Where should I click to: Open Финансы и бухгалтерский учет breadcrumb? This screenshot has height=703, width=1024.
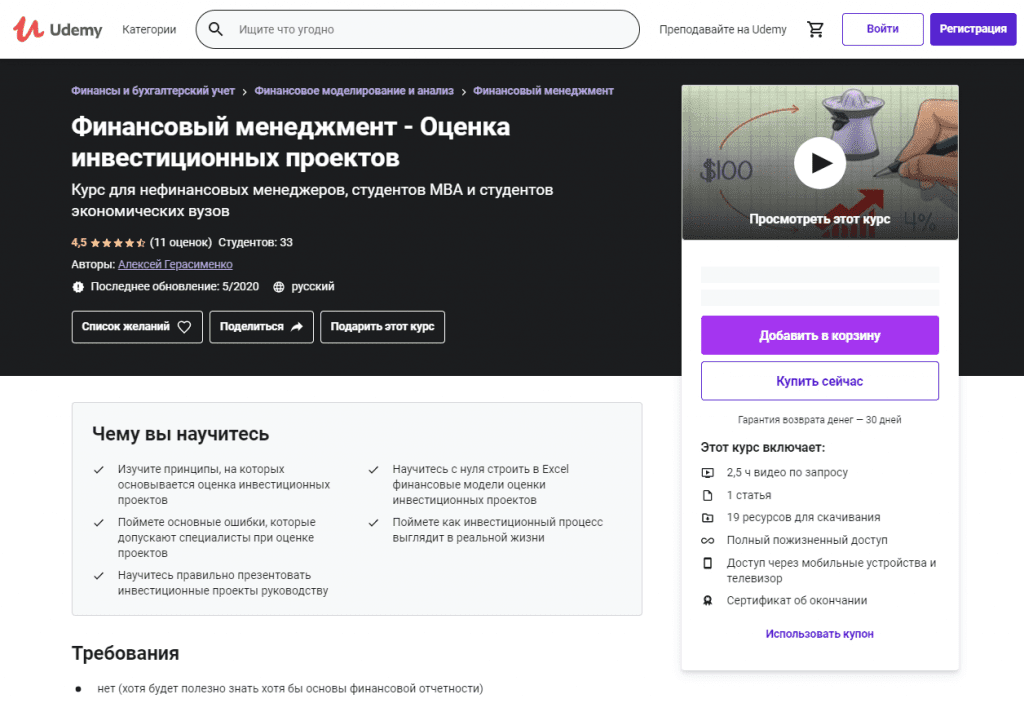pos(153,91)
